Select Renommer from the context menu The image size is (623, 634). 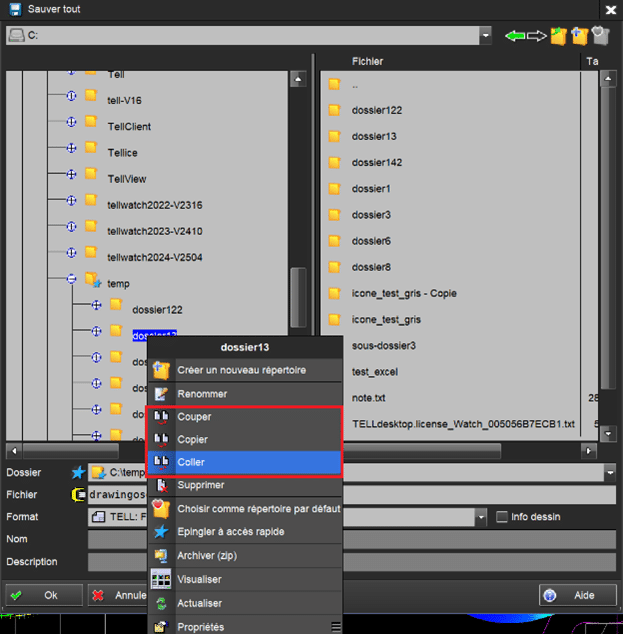[x=202, y=394]
